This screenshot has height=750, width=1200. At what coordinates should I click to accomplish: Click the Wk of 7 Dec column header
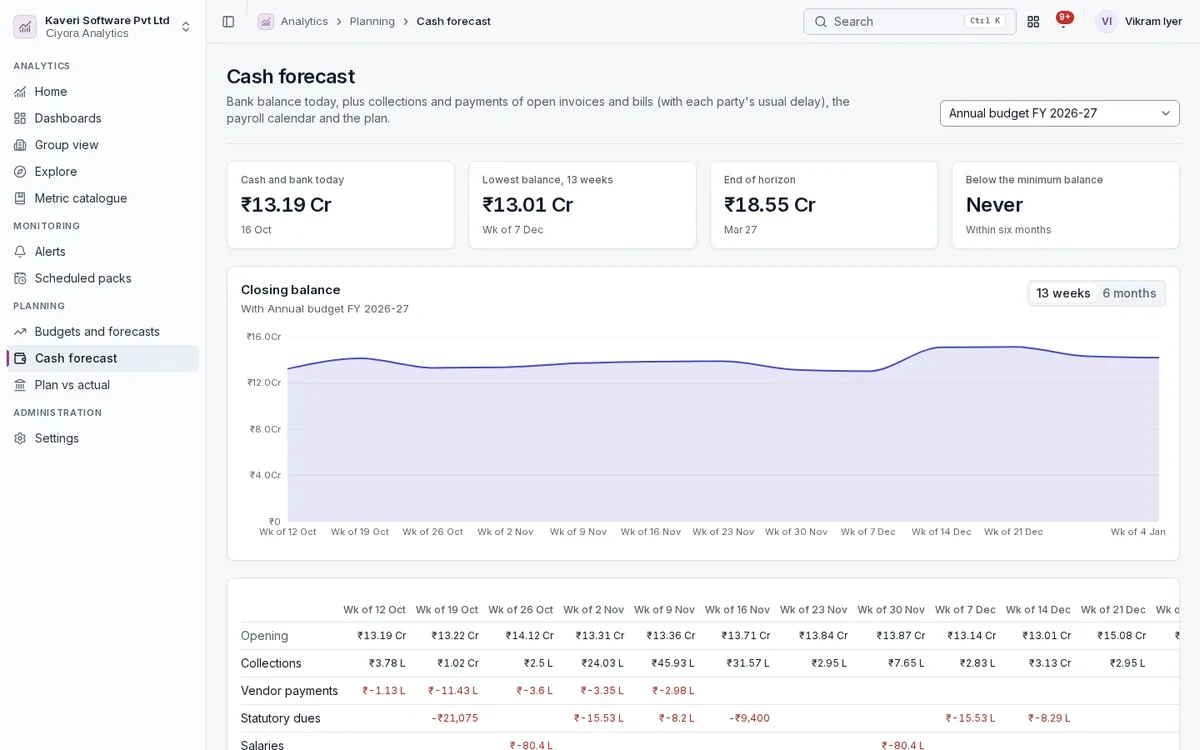[x=965, y=610]
